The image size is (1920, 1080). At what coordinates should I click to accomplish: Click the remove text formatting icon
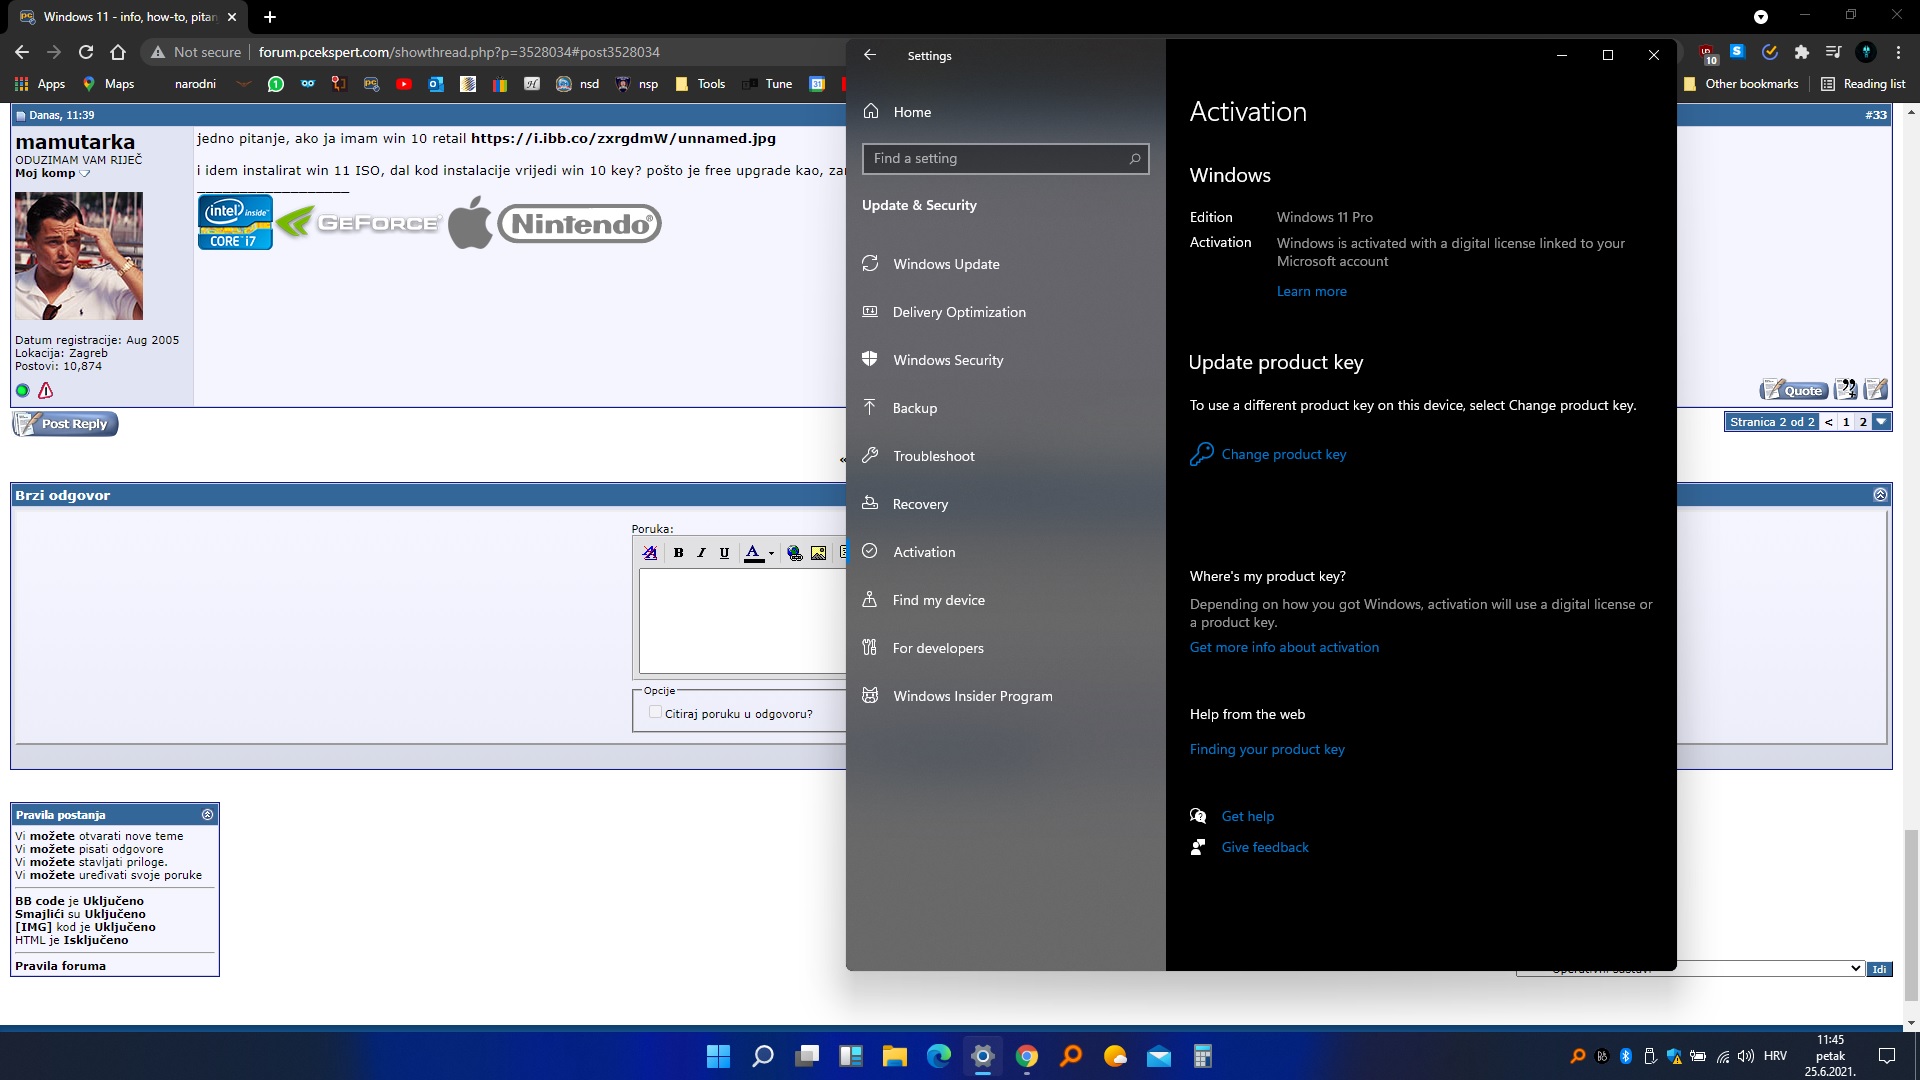[x=650, y=553]
